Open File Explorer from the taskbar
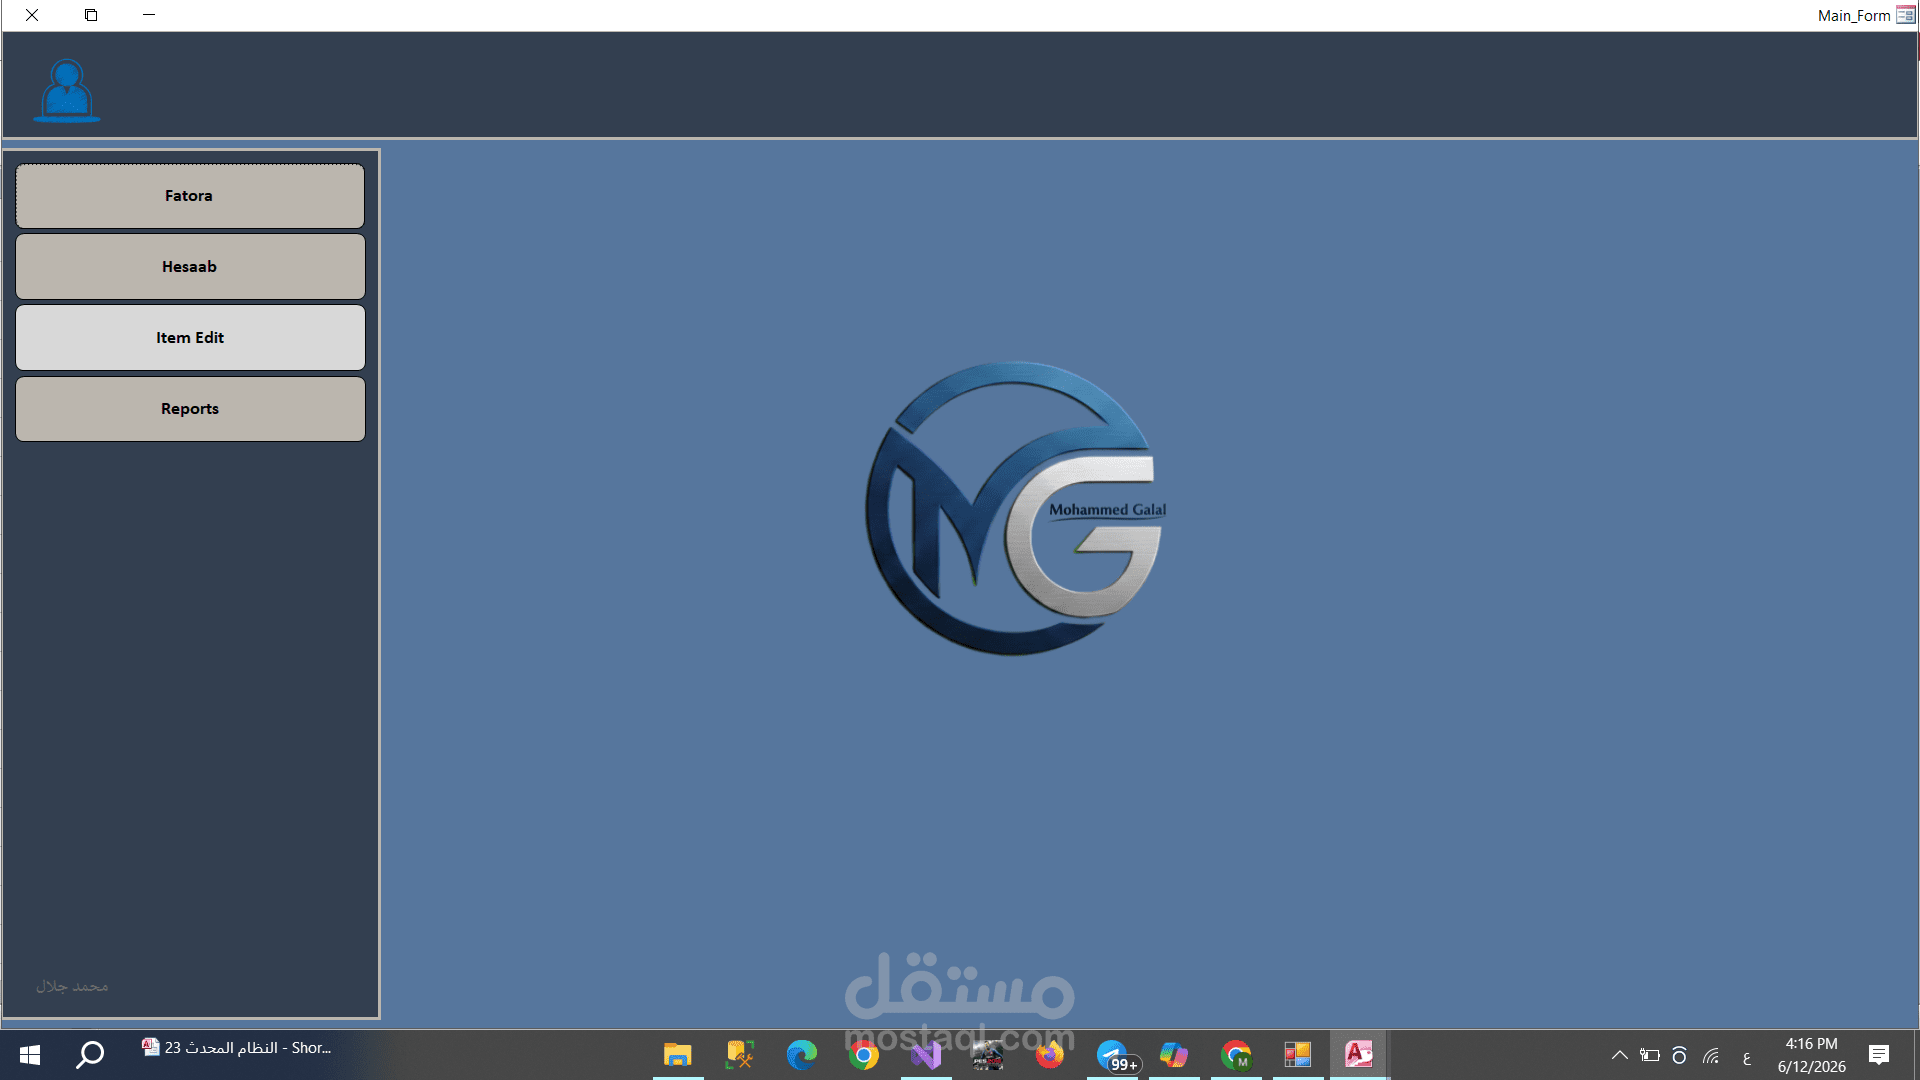Screen dimensions: 1920x1080 678,1055
